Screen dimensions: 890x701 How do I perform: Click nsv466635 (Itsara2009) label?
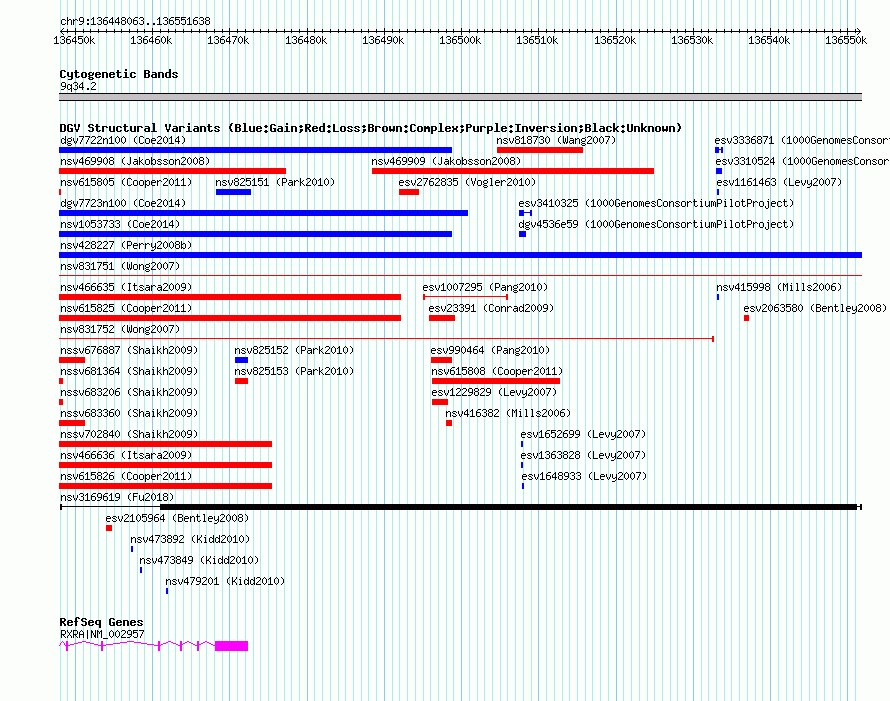tap(126, 287)
